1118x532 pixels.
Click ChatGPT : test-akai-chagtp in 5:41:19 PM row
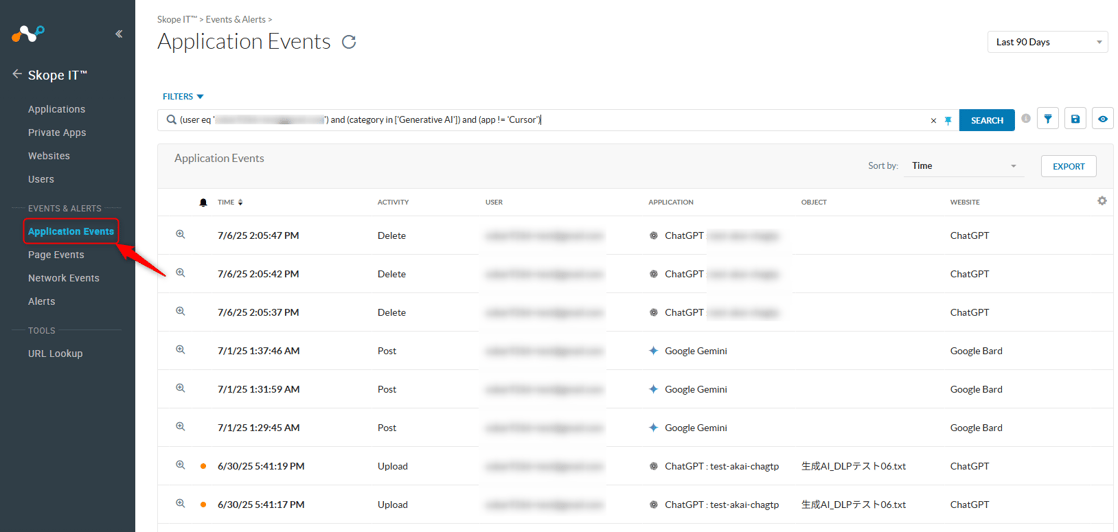pyautogui.click(x=722, y=466)
